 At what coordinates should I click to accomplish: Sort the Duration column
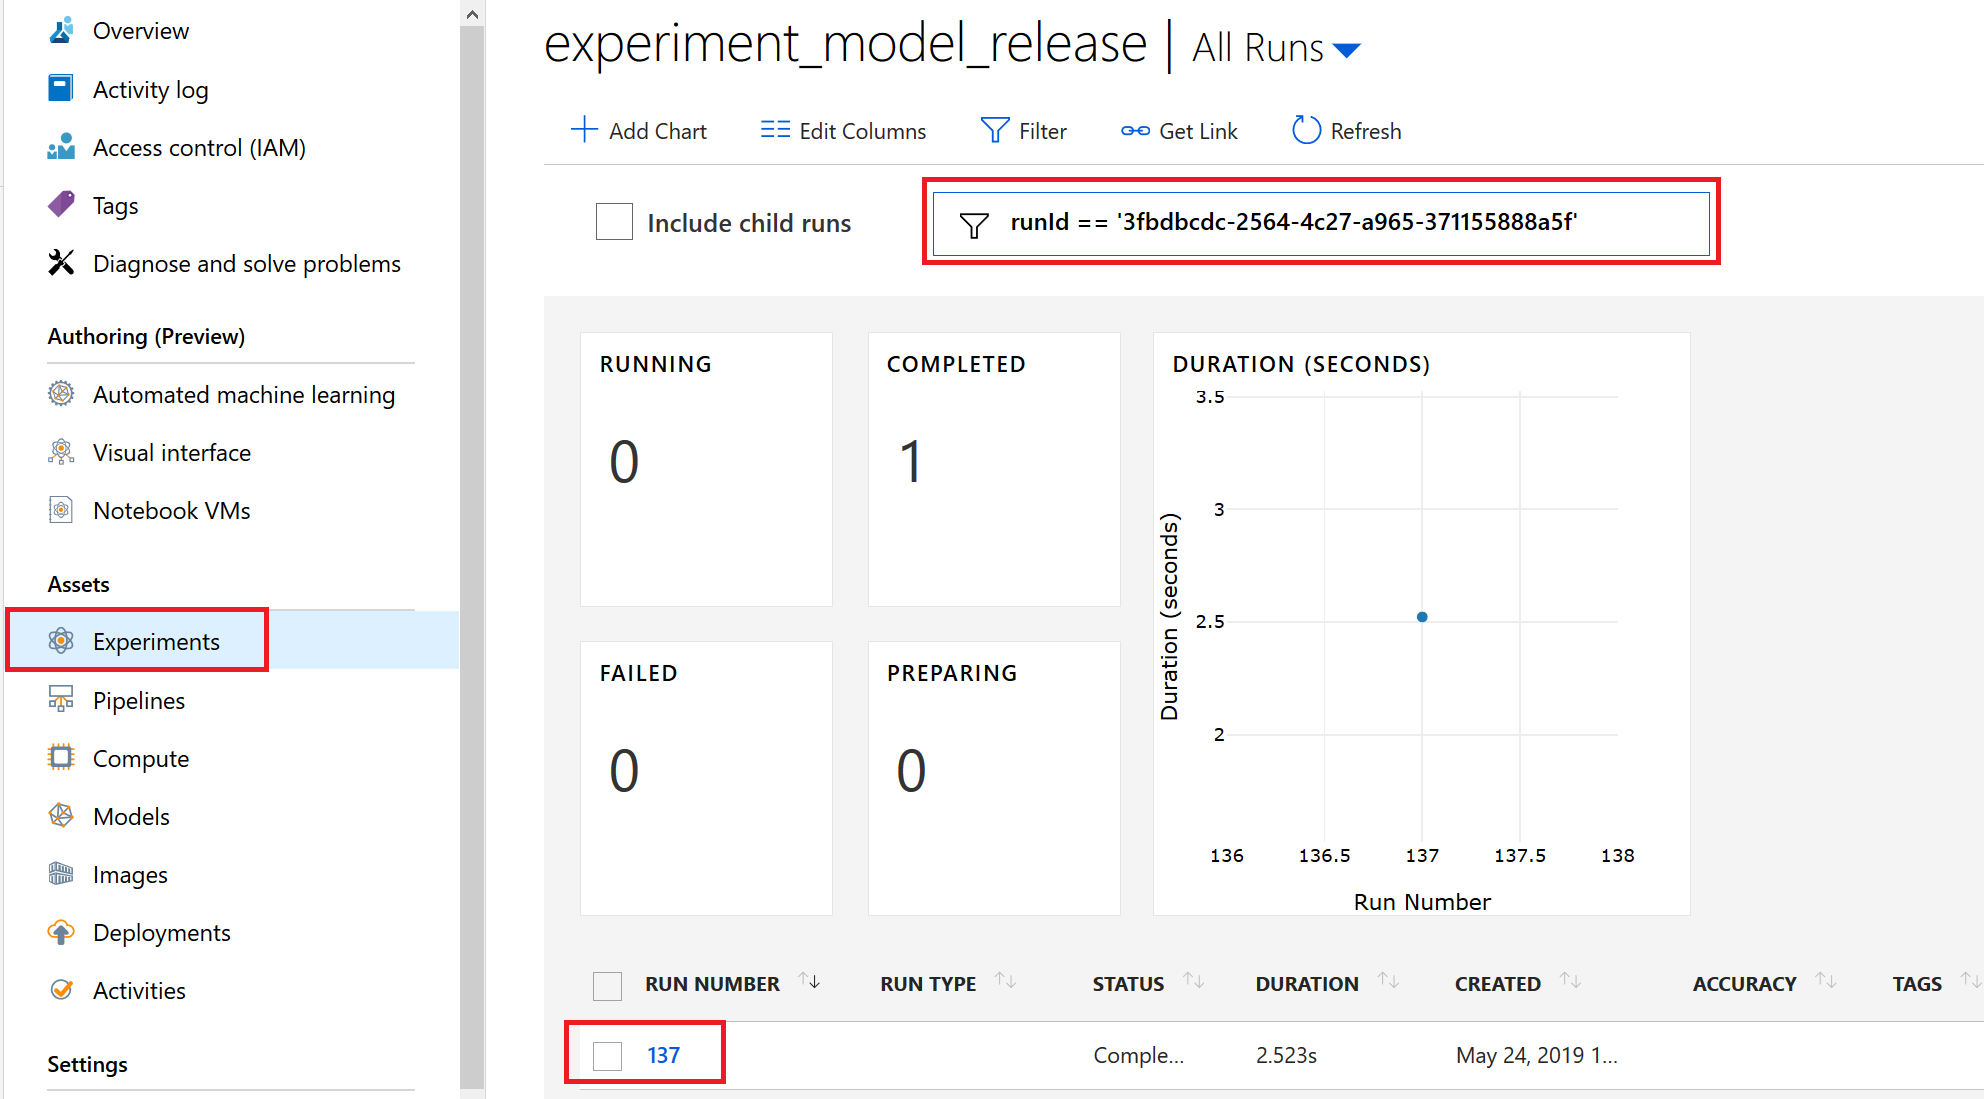(x=1388, y=982)
